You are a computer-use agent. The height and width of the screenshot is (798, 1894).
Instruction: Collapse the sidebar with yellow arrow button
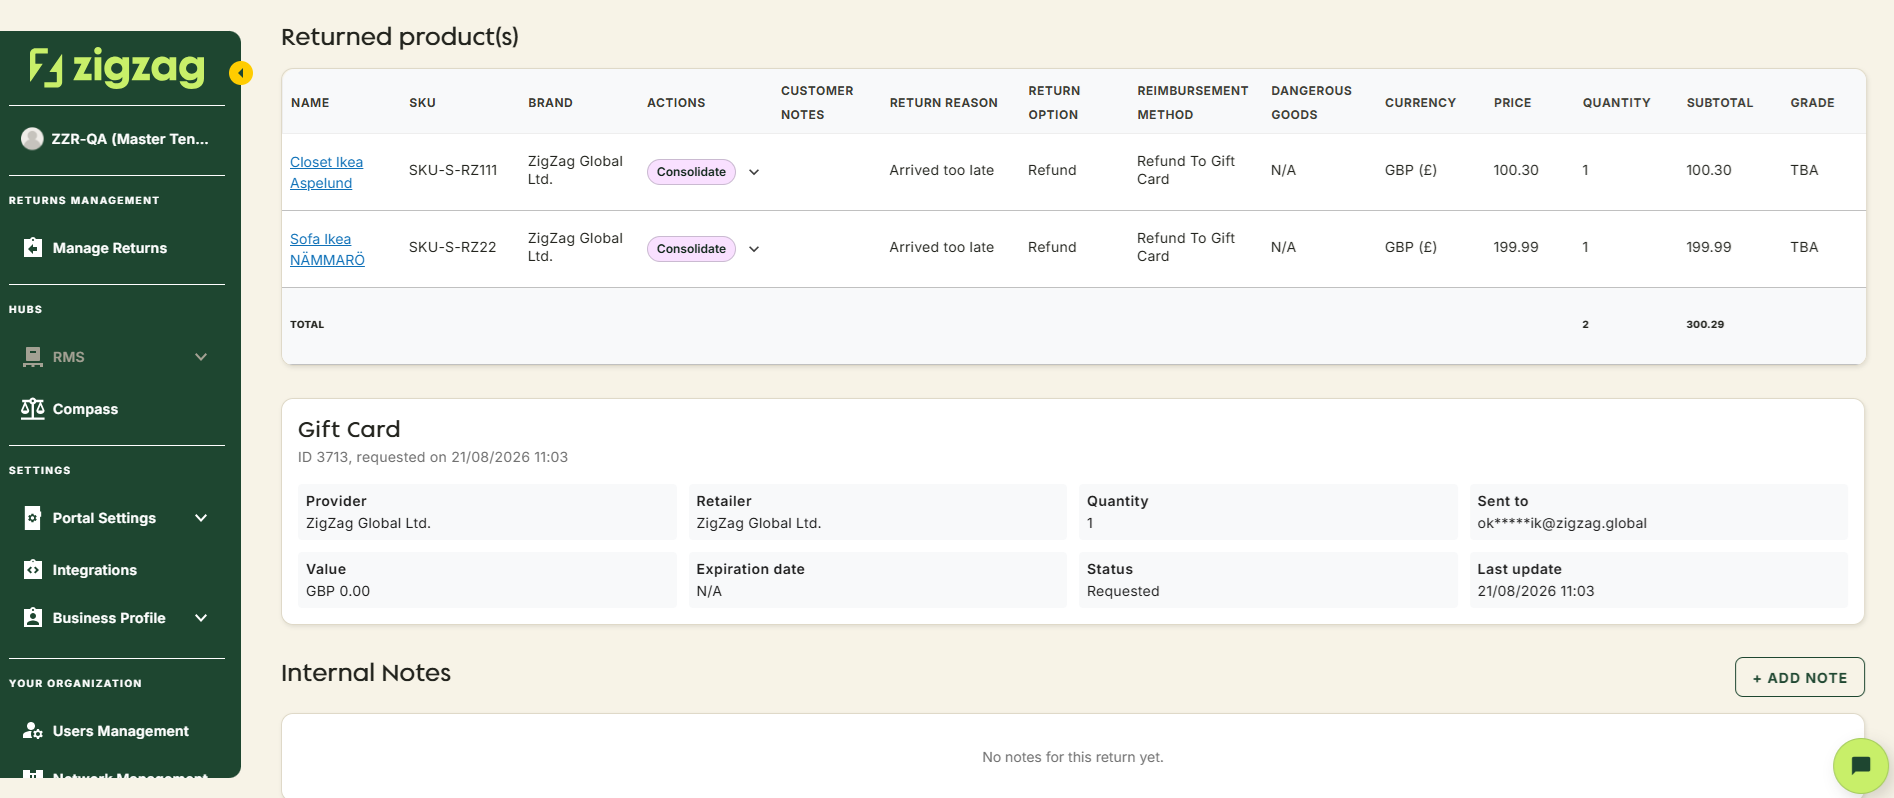pyautogui.click(x=240, y=73)
